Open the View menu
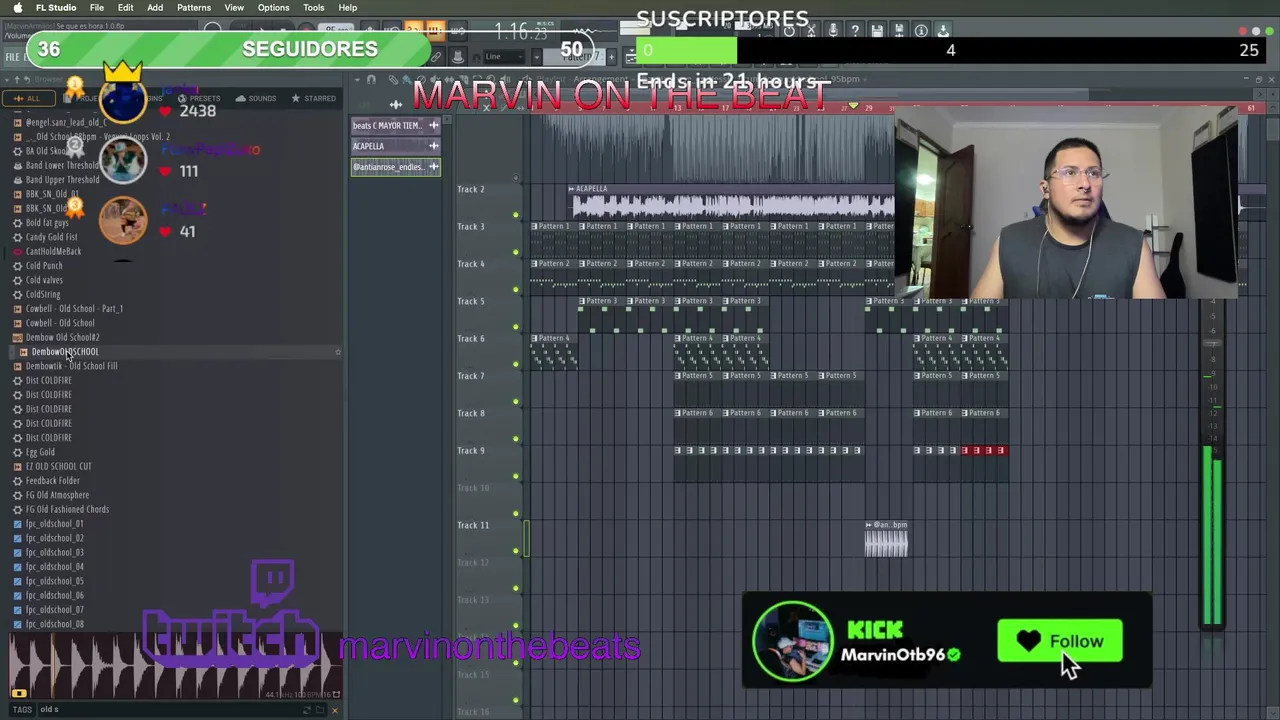This screenshot has height=720, width=1280. click(234, 8)
